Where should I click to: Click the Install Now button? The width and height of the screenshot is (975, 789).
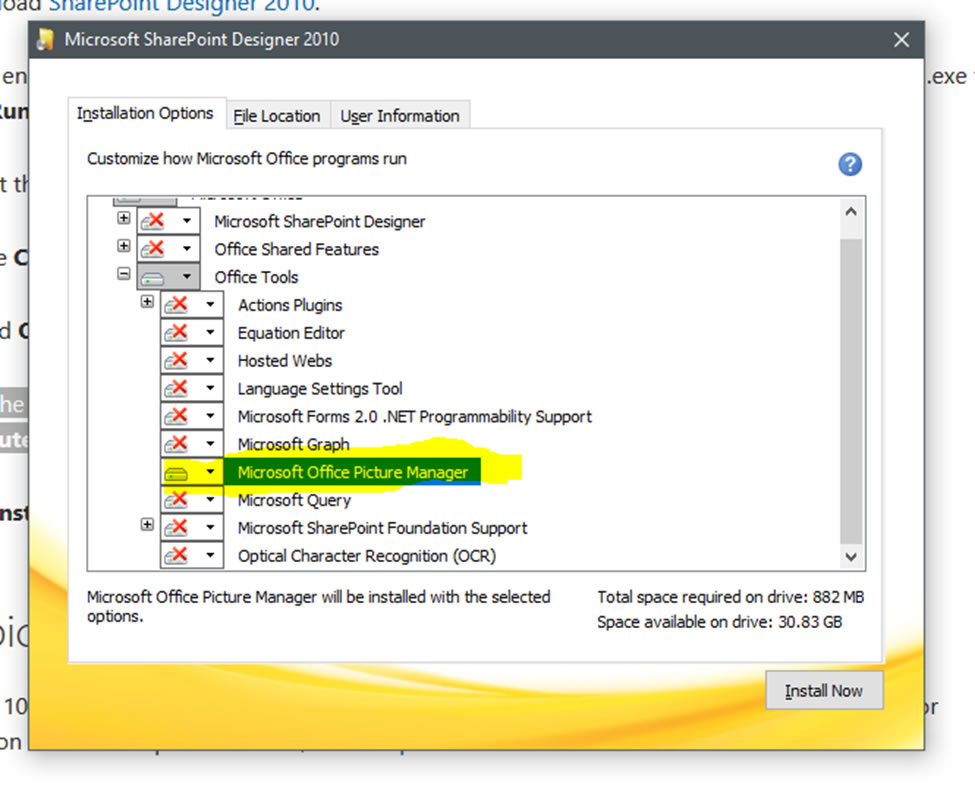tap(824, 690)
